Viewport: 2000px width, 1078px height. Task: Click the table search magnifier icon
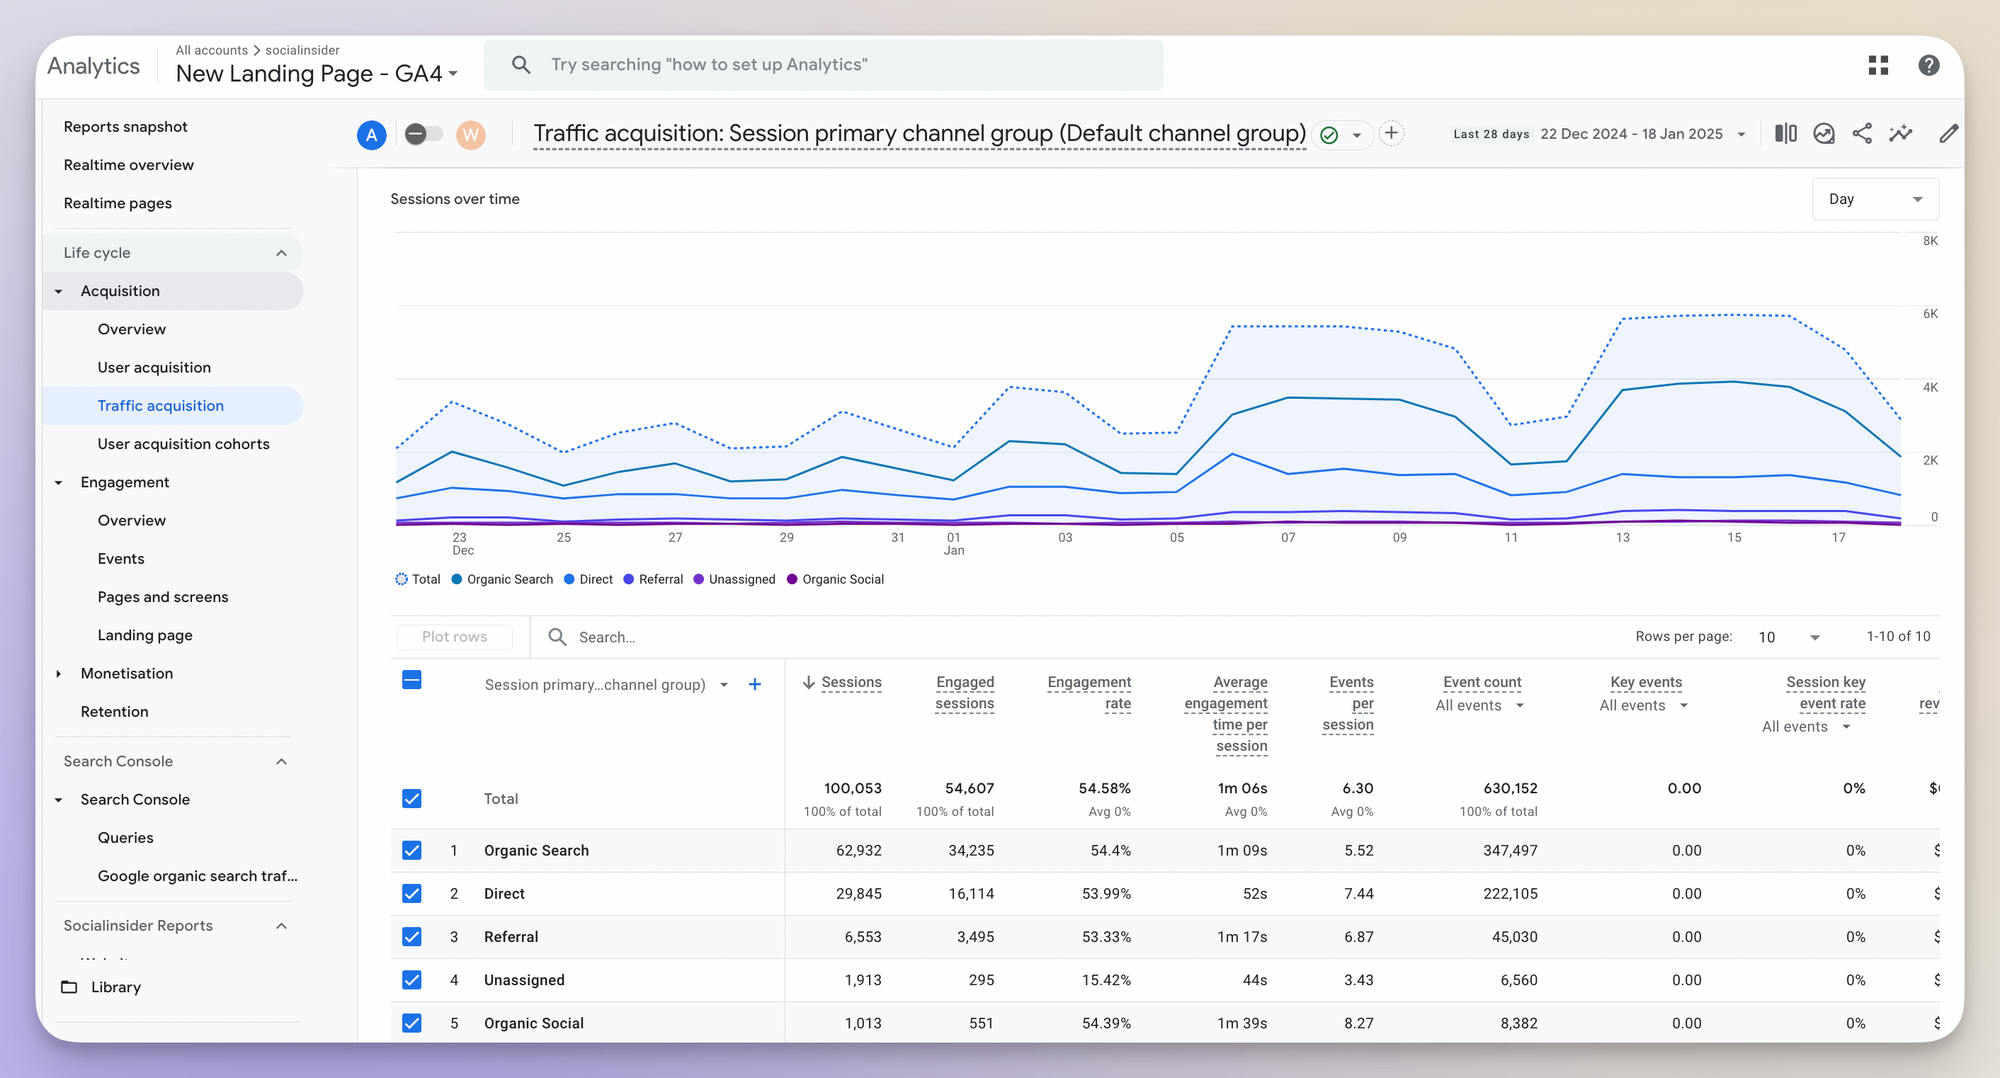click(558, 637)
